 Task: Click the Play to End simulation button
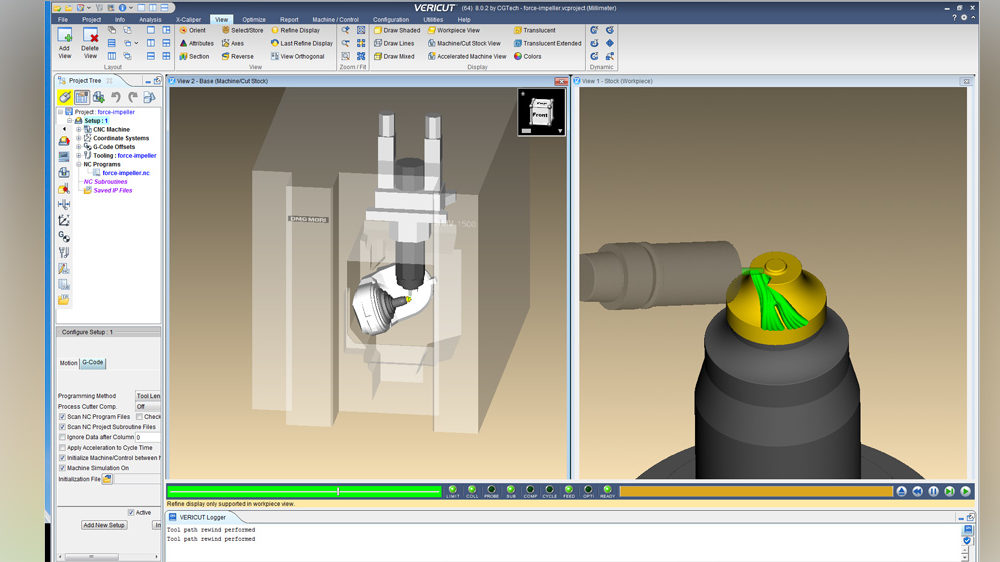pos(966,491)
